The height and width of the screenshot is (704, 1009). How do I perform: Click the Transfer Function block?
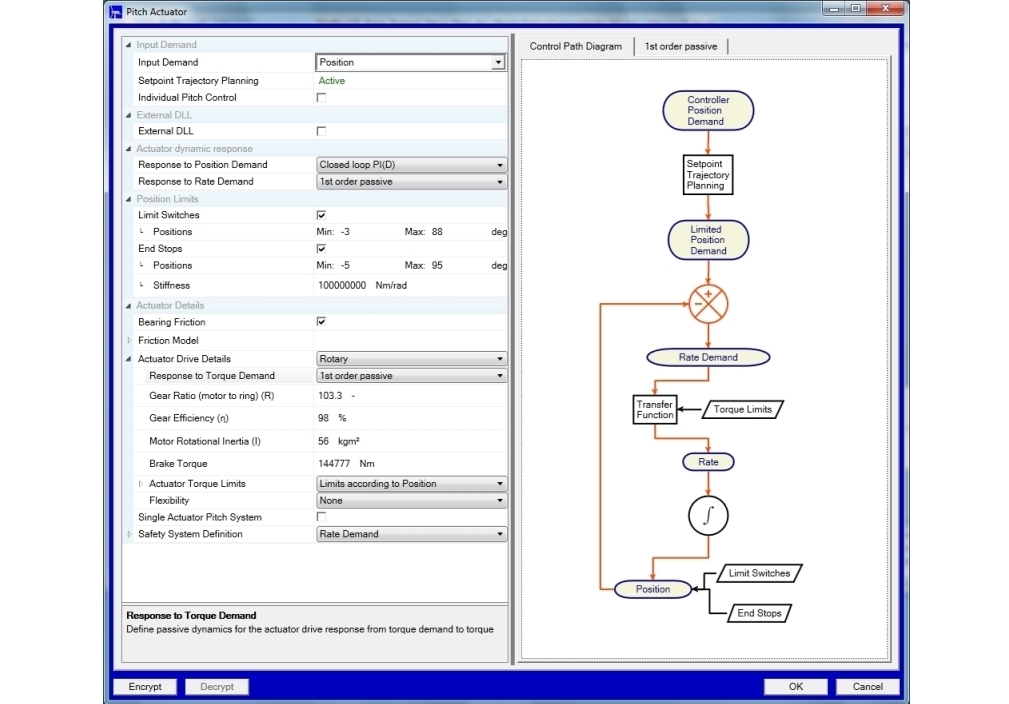655,409
